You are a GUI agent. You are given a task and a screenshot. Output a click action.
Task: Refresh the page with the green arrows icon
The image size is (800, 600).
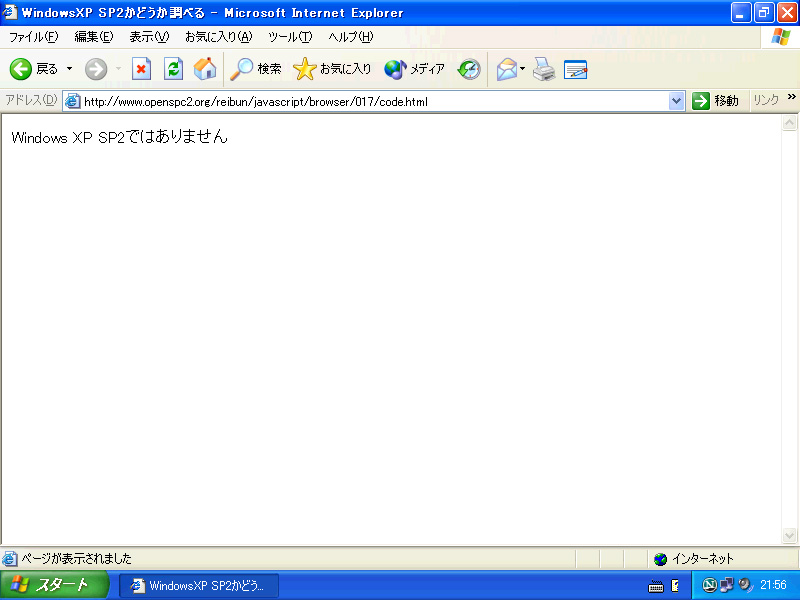(x=173, y=69)
